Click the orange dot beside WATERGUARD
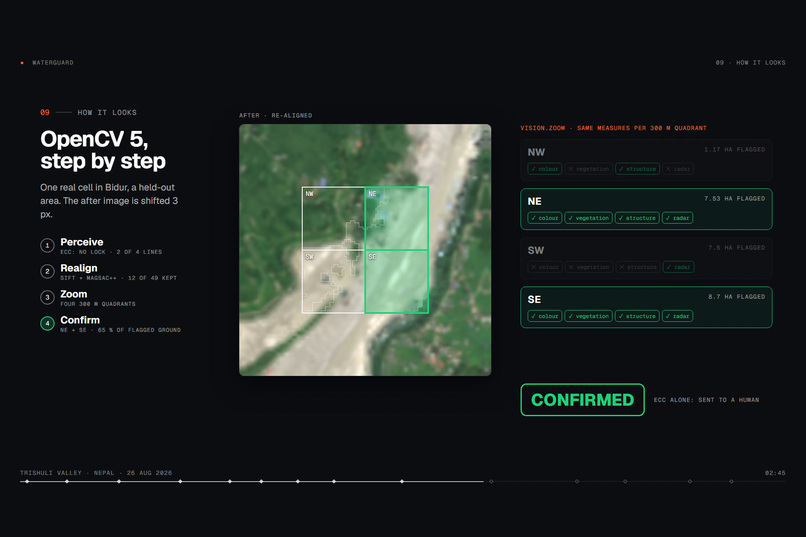Image resolution: width=806 pixels, height=537 pixels. point(22,63)
